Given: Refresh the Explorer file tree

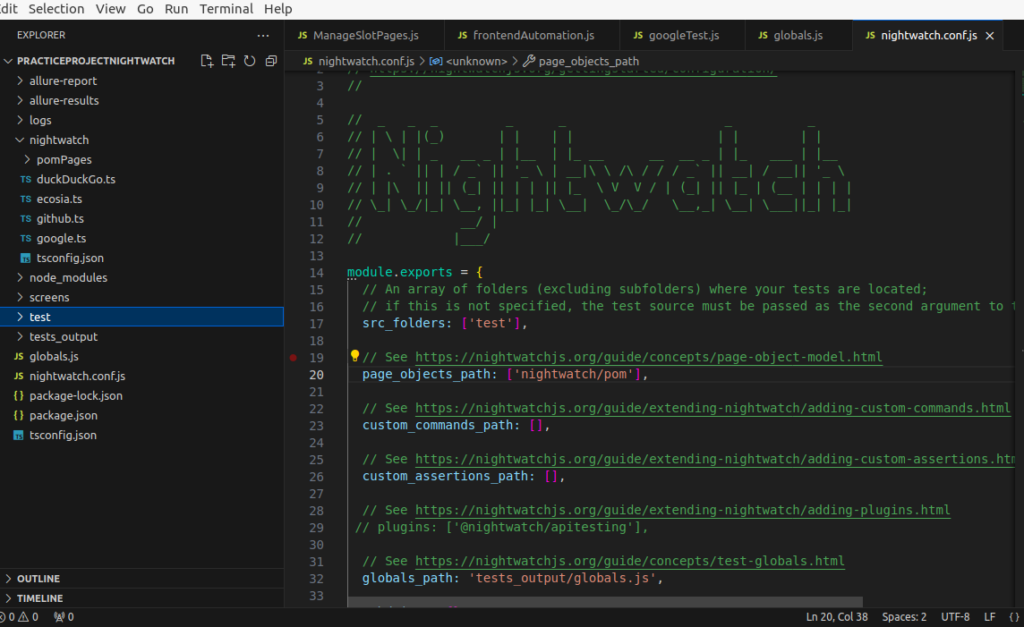Looking at the screenshot, I should point(249,61).
